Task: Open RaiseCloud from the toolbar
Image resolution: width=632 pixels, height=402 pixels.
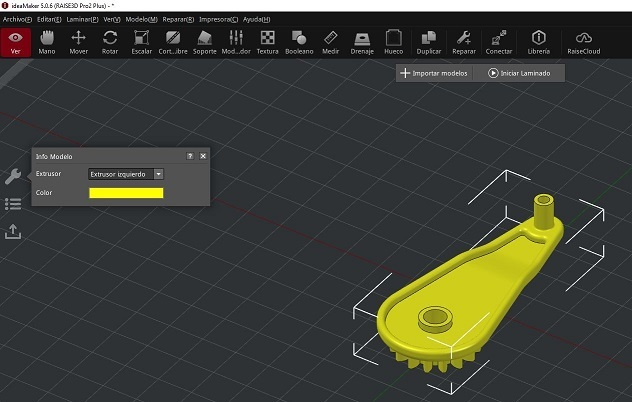Action: coord(584,42)
